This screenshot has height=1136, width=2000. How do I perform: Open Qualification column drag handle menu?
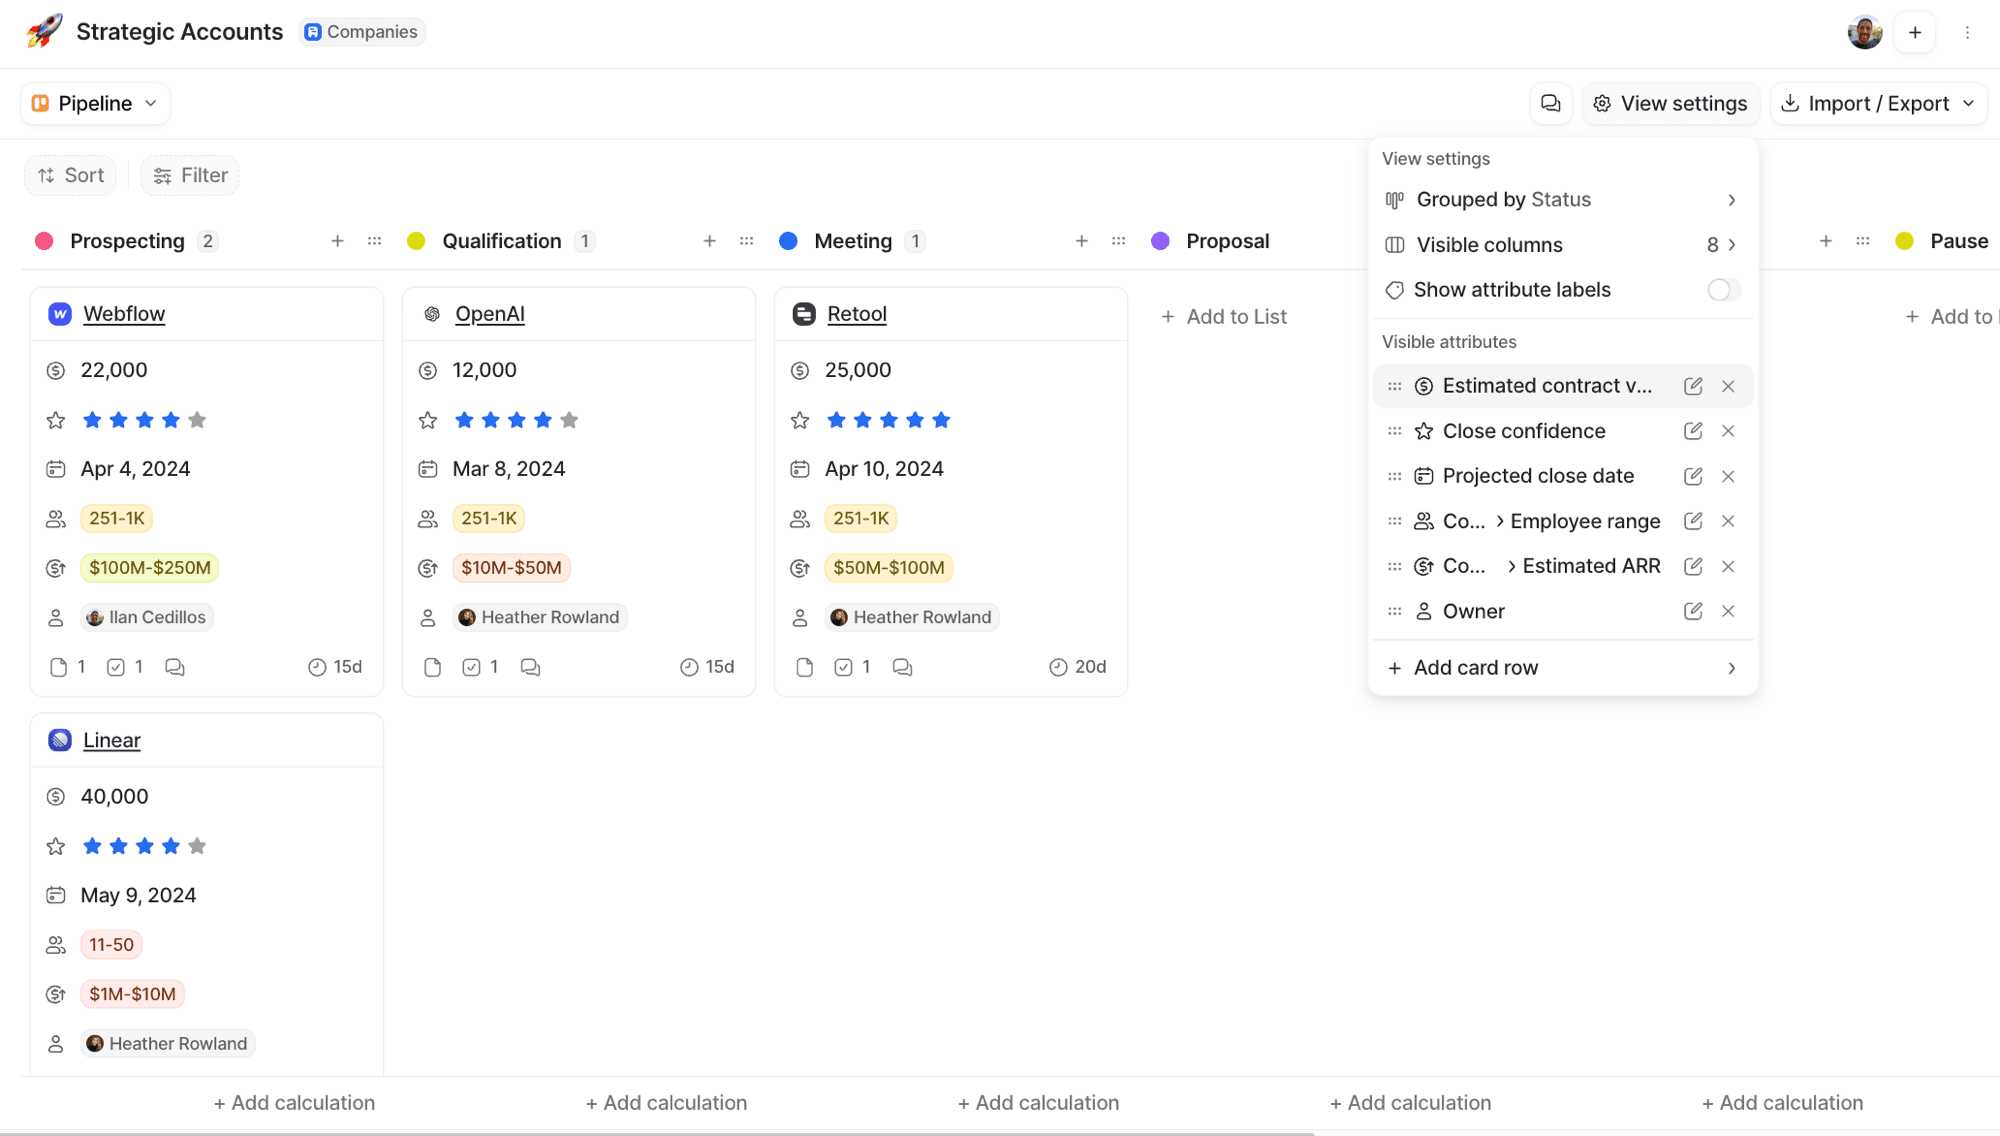pyautogui.click(x=746, y=241)
